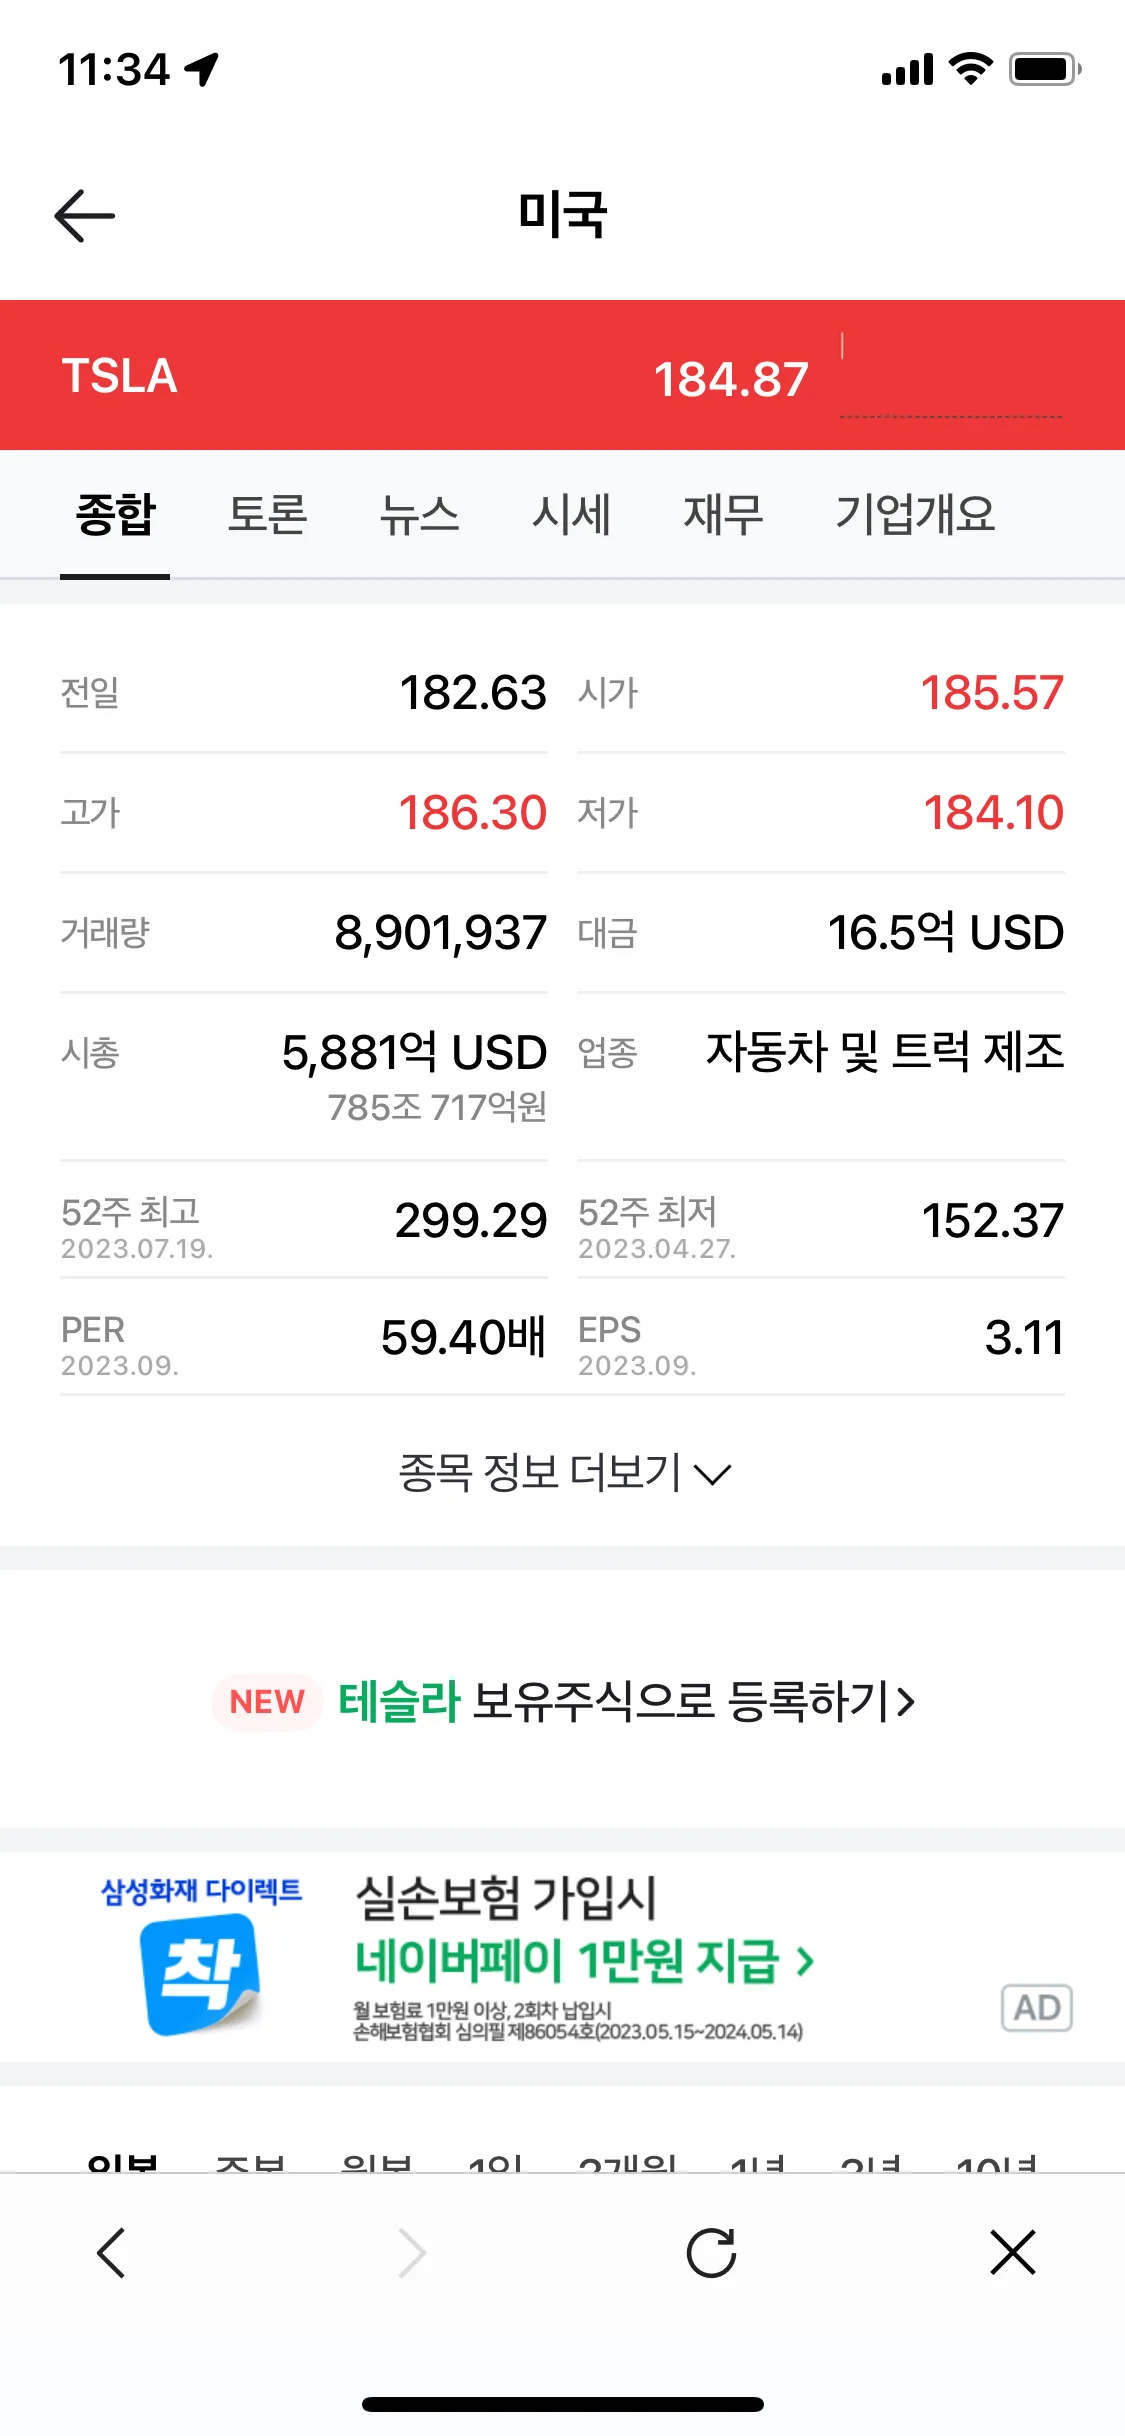This screenshot has width=1125, height=2436.
Task: Select the 기업개요 tab
Action: click(915, 515)
